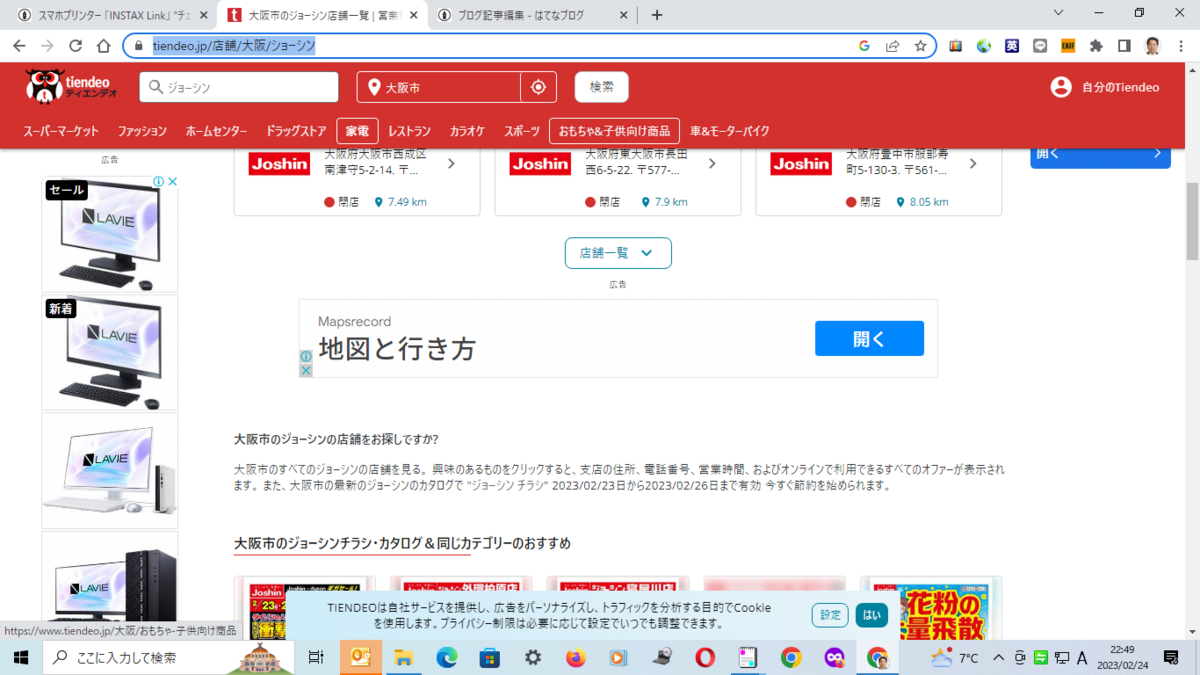Click the browser address bar URL

click(234, 46)
